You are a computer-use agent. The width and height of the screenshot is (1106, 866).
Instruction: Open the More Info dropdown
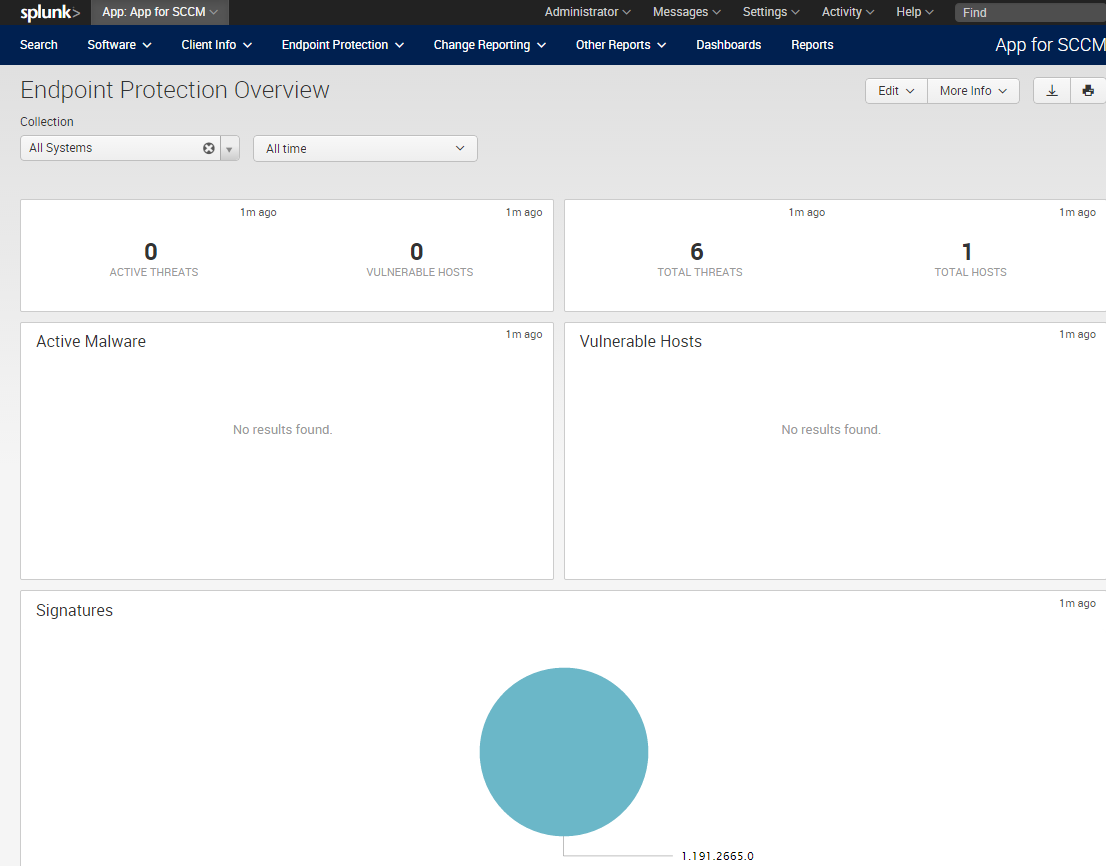tap(973, 91)
